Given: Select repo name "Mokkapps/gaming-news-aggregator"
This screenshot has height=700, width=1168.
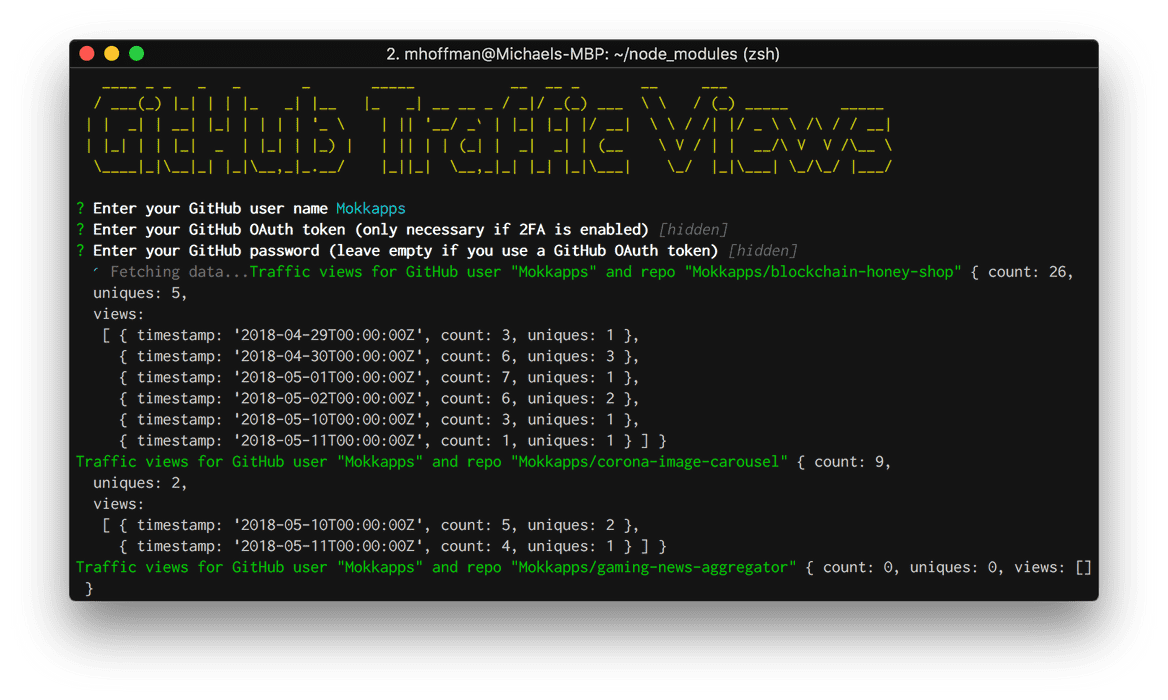Looking at the screenshot, I should [x=653, y=567].
